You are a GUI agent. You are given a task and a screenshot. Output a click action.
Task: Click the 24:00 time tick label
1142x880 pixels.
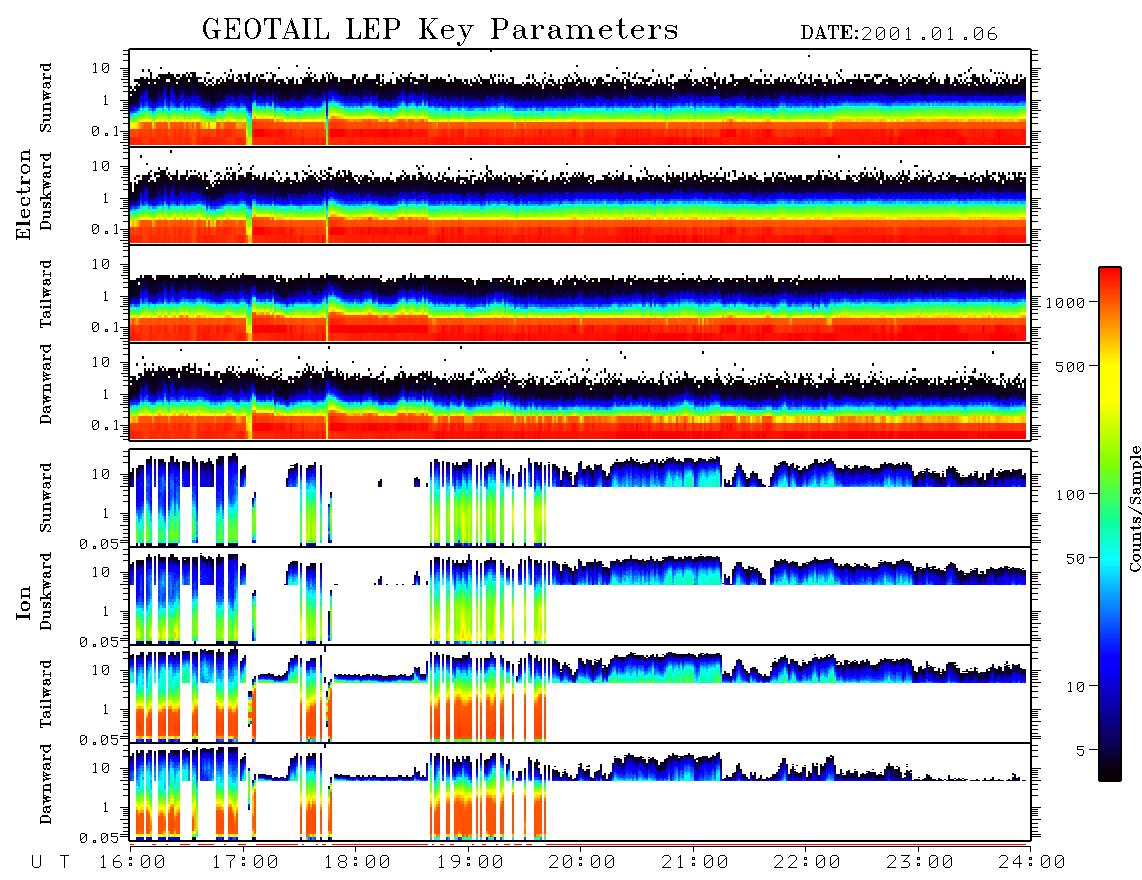coord(1032,863)
